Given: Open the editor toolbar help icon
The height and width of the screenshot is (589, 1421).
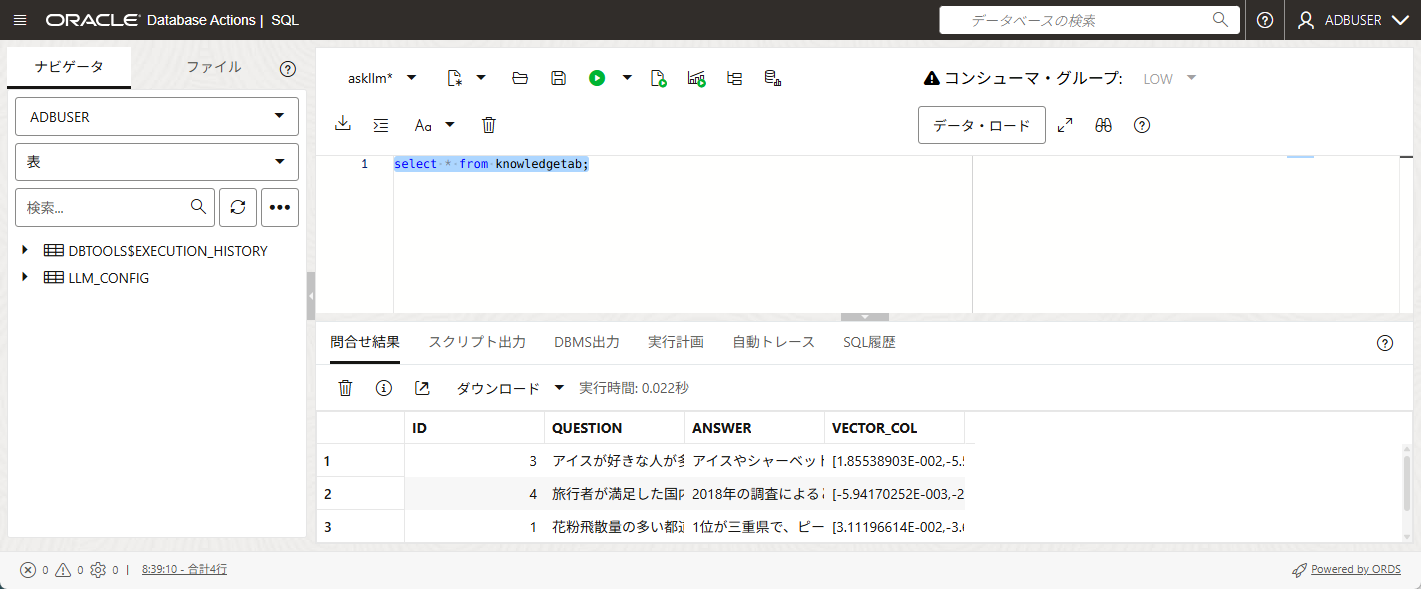Looking at the screenshot, I should 1142,125.
